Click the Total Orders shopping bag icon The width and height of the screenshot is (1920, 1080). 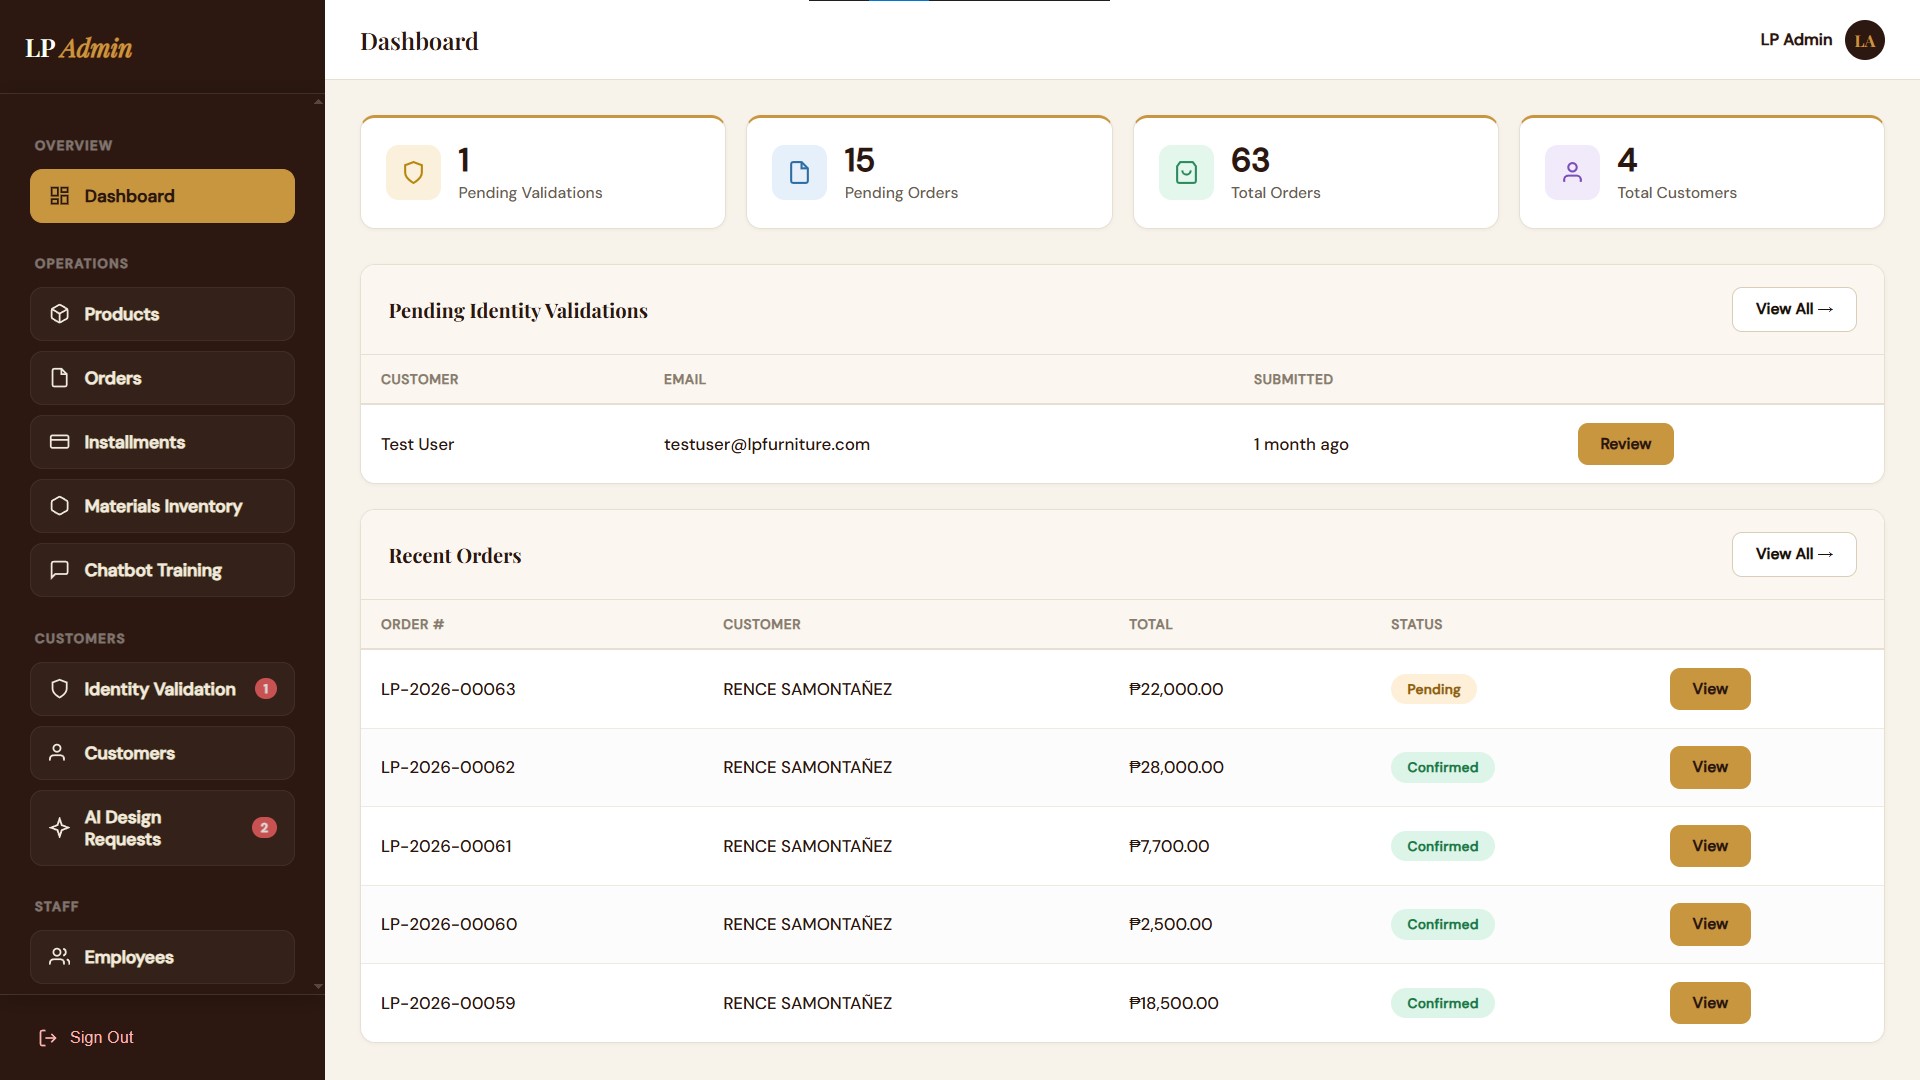(1186, 173)
